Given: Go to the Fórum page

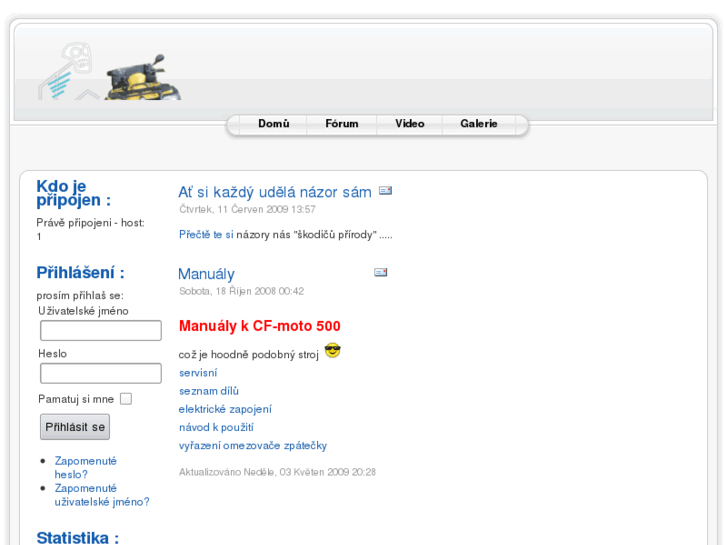Looking at the screenshot, I should 342,123.
